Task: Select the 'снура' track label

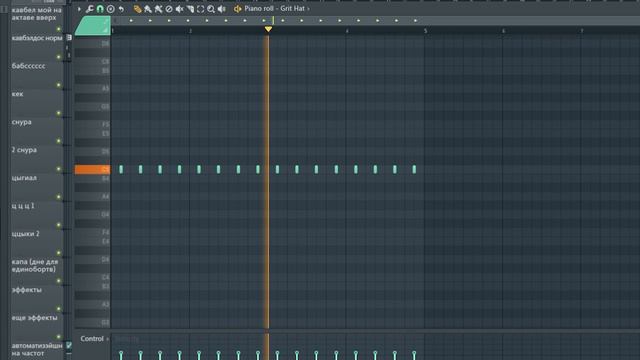Action: click(x=22, y=122)
